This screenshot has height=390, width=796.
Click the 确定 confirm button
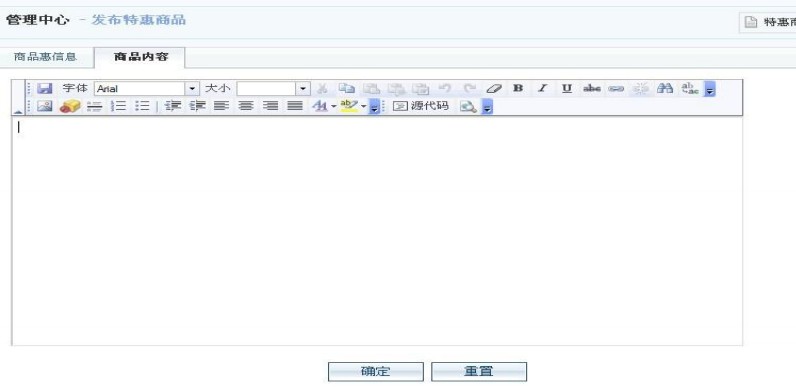tap(376, 372)
